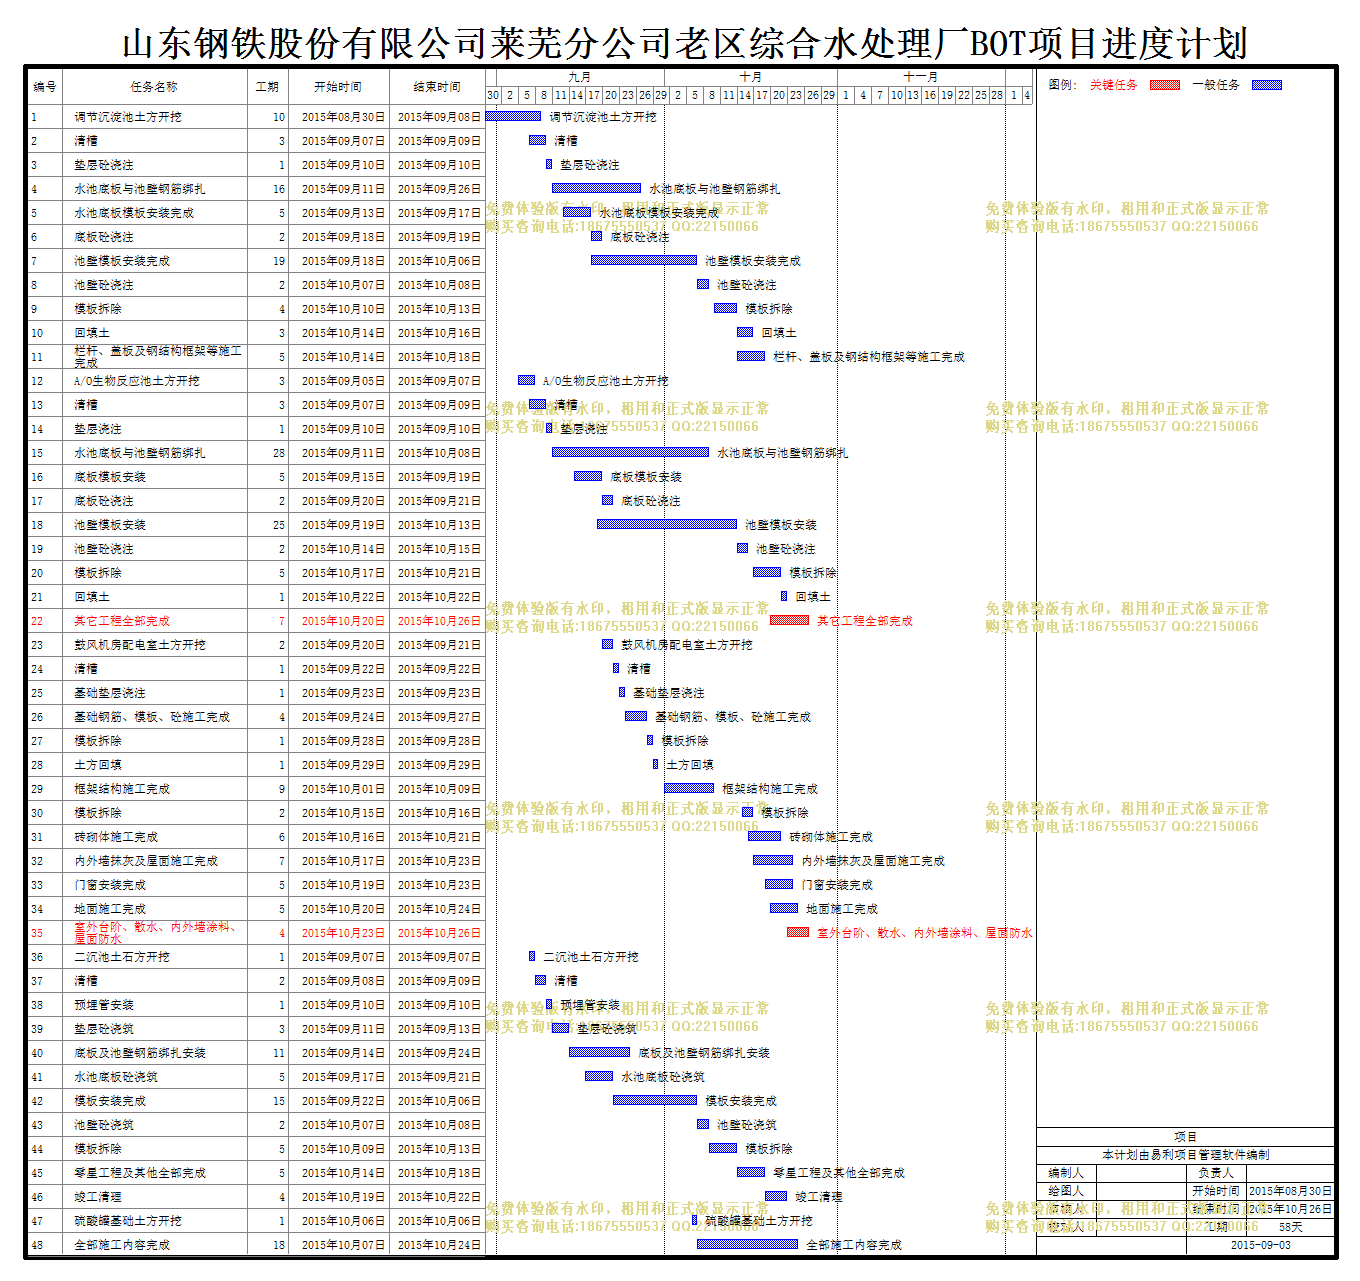Screen dimensions: 1360x1281
Task: Click end date 2015年09月26日 in table row 4
Action: (x=439, y=189)
